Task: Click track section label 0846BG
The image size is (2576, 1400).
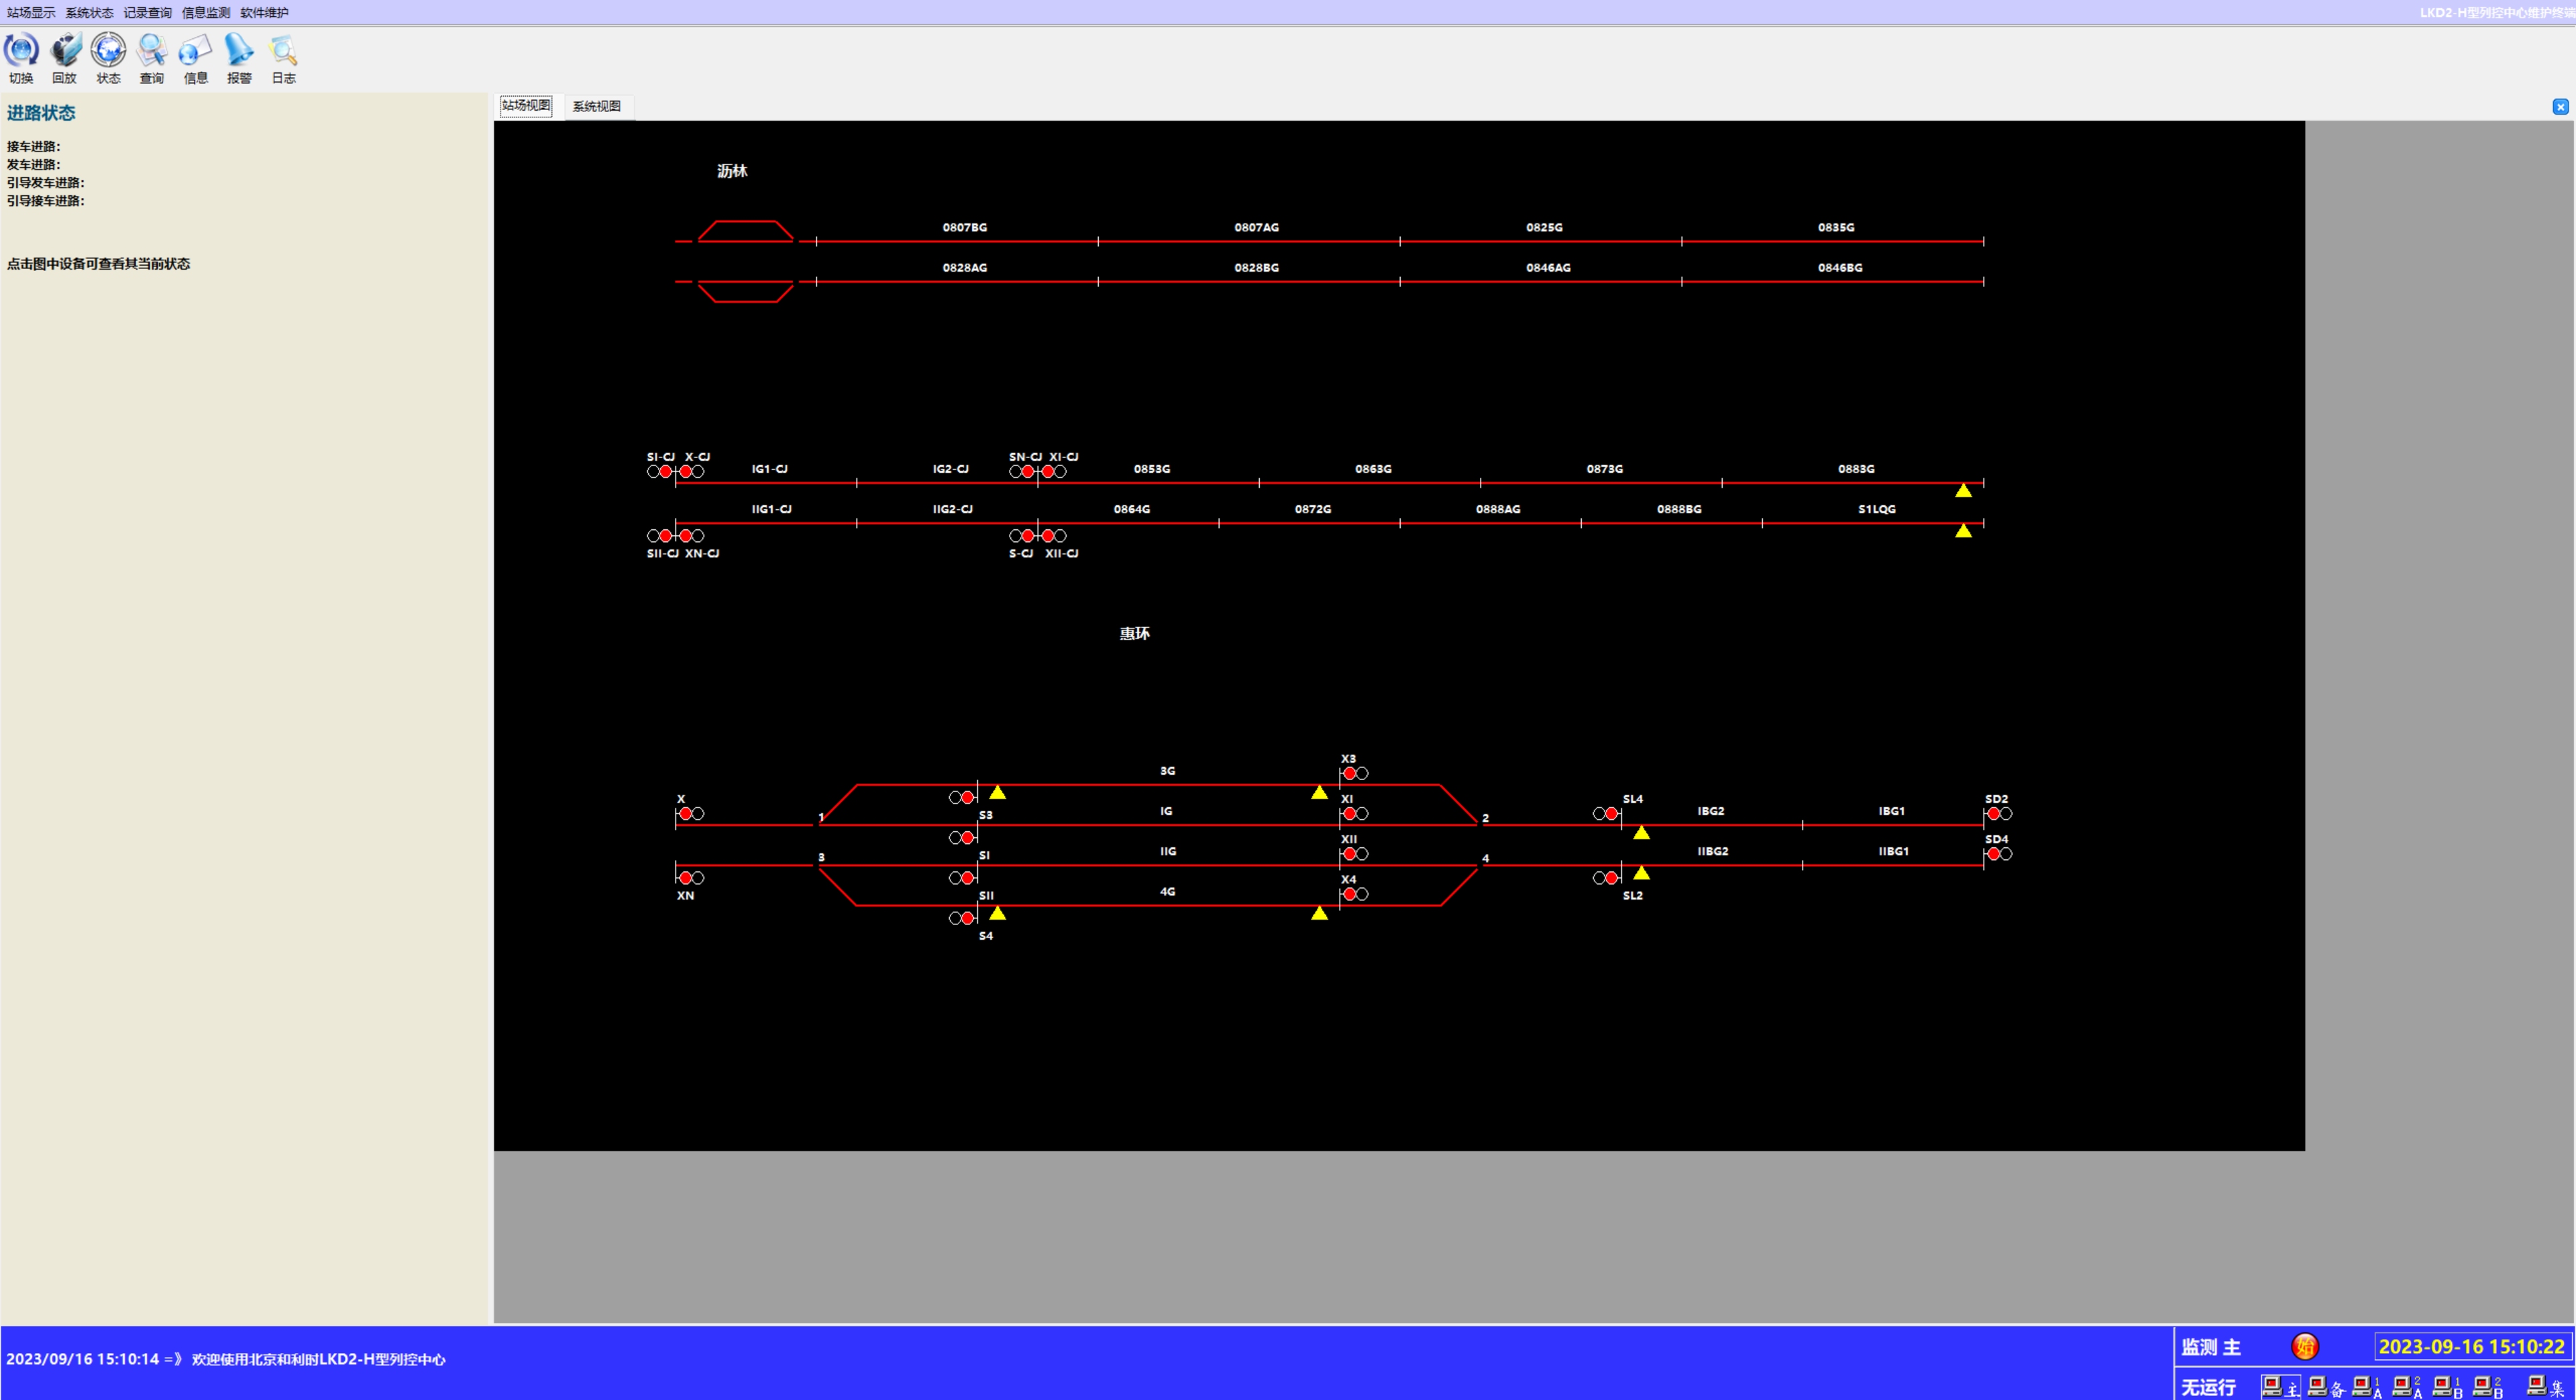Action: 1840,268
